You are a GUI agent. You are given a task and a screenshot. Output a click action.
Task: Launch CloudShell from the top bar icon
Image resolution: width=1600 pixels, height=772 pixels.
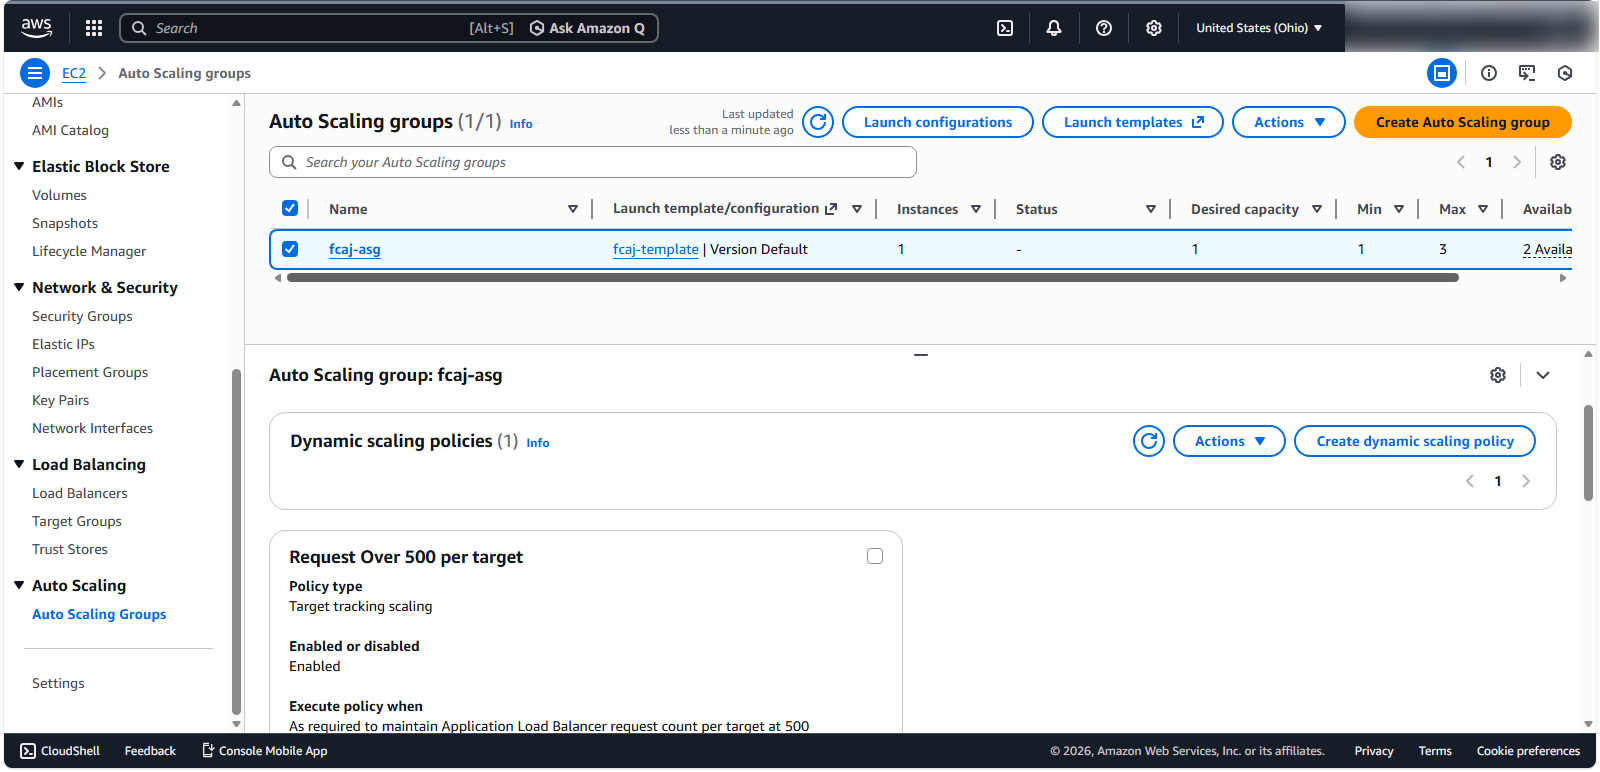[x=1005, y=28]
